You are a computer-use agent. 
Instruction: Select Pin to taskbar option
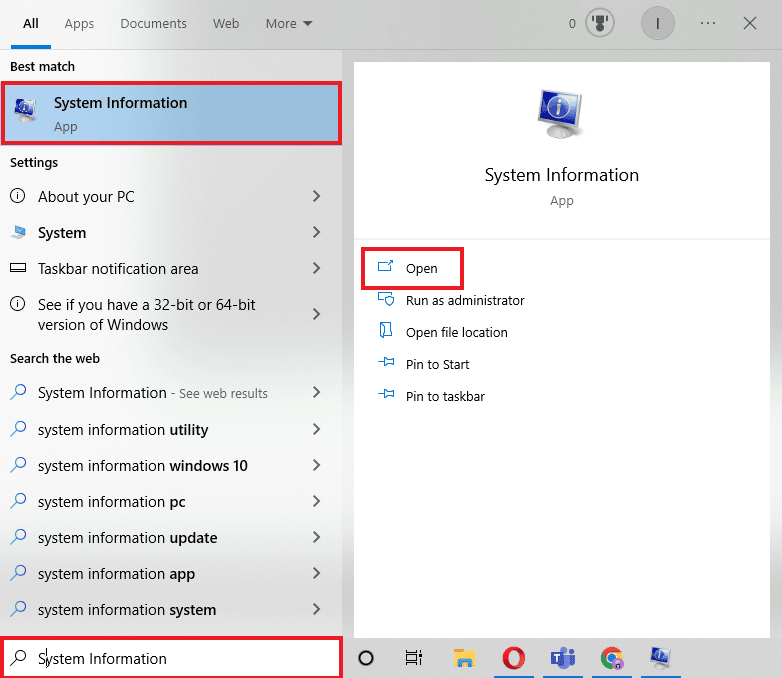tap(445, 396)
